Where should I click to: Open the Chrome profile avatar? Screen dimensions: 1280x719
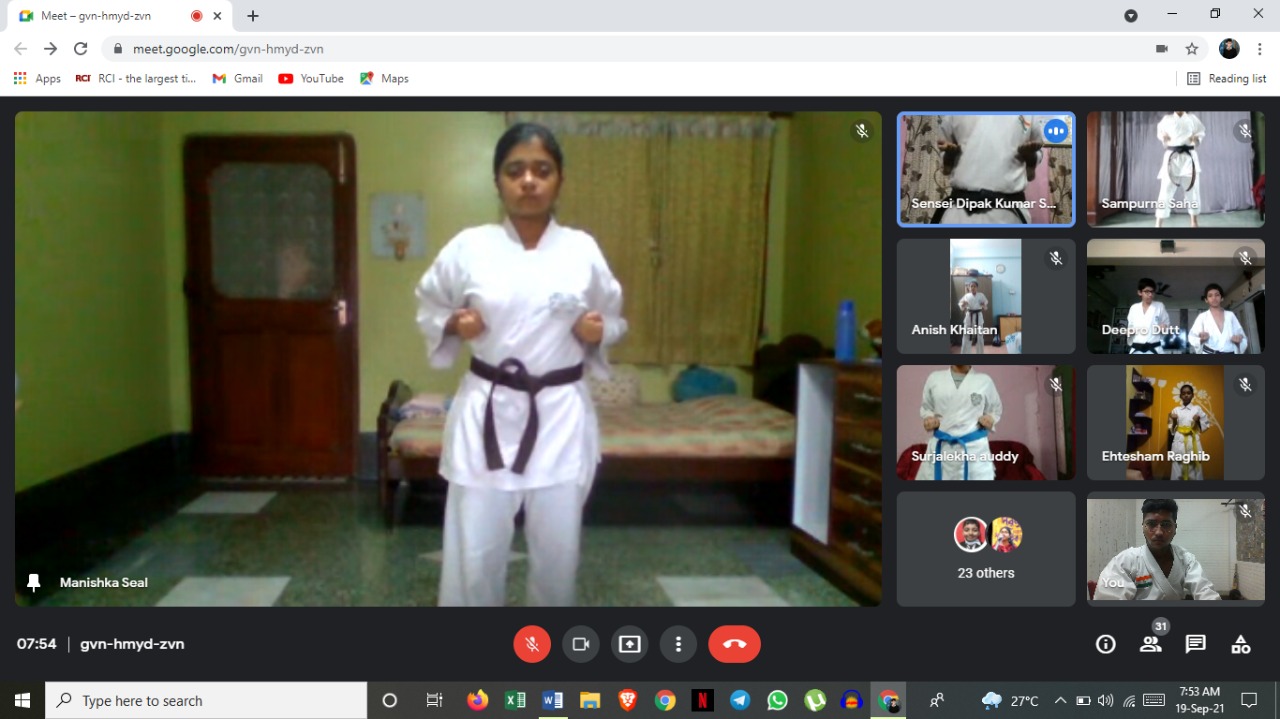[x=1230, y=48]
